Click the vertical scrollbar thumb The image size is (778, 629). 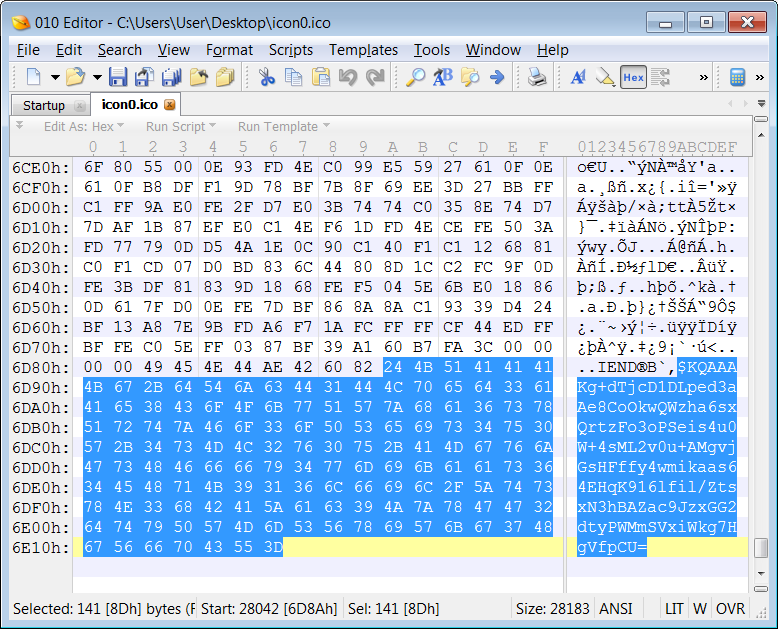[x=761, y=547]
